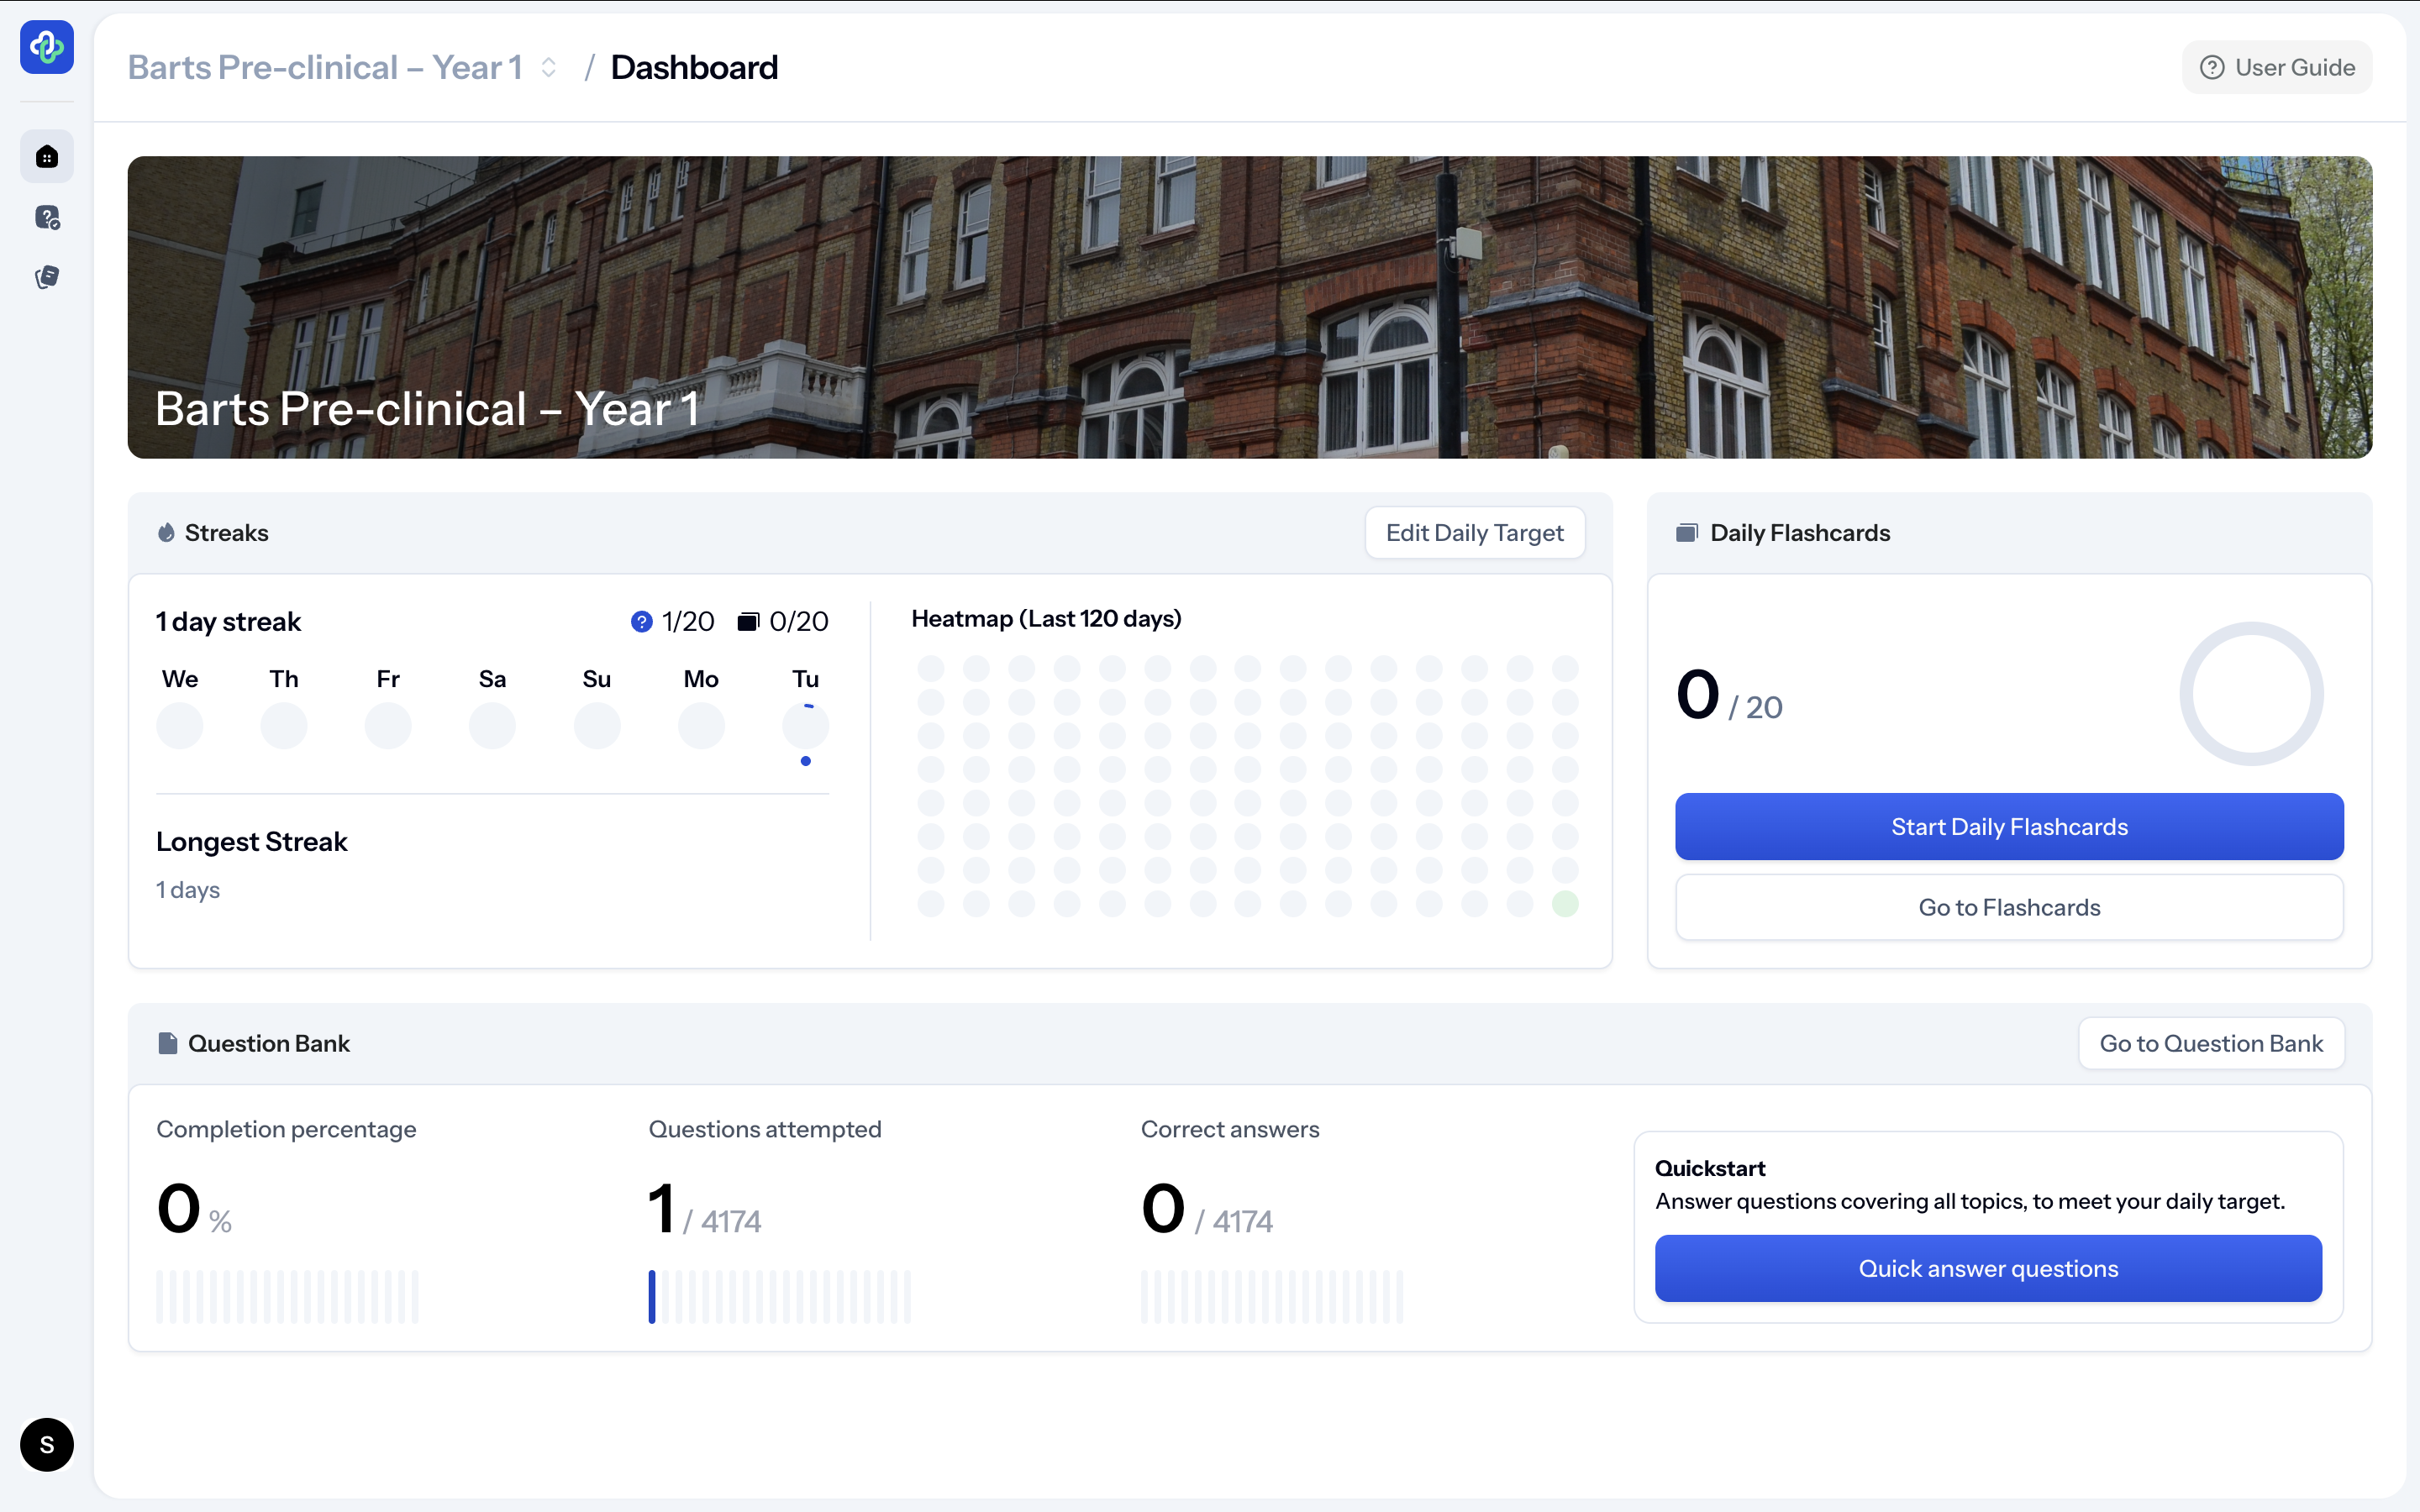Image resolution: width=2420 pixels, height=1512 pixels.
Task: Open the Question Bank sidebar icon
Action: [x=46, y=217]
